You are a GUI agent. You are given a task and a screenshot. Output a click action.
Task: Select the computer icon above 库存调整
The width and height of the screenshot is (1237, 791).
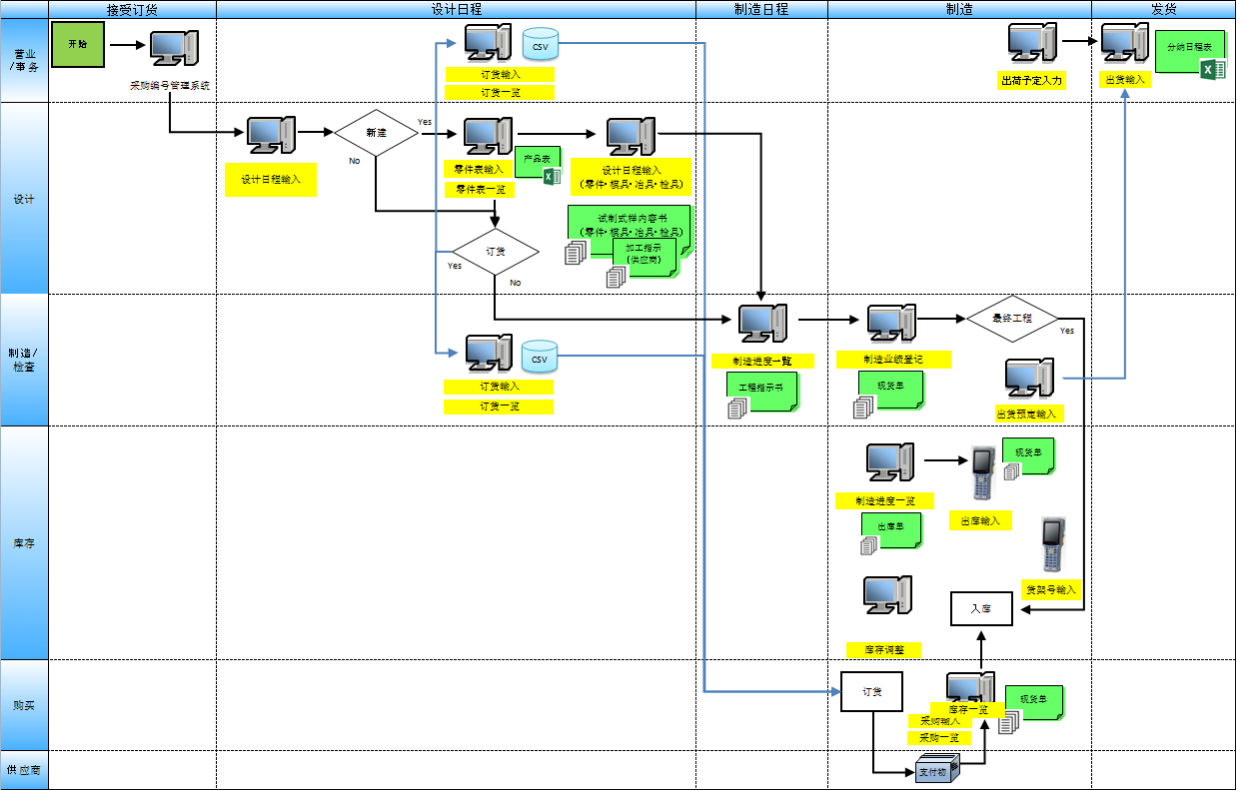[887, 595]
